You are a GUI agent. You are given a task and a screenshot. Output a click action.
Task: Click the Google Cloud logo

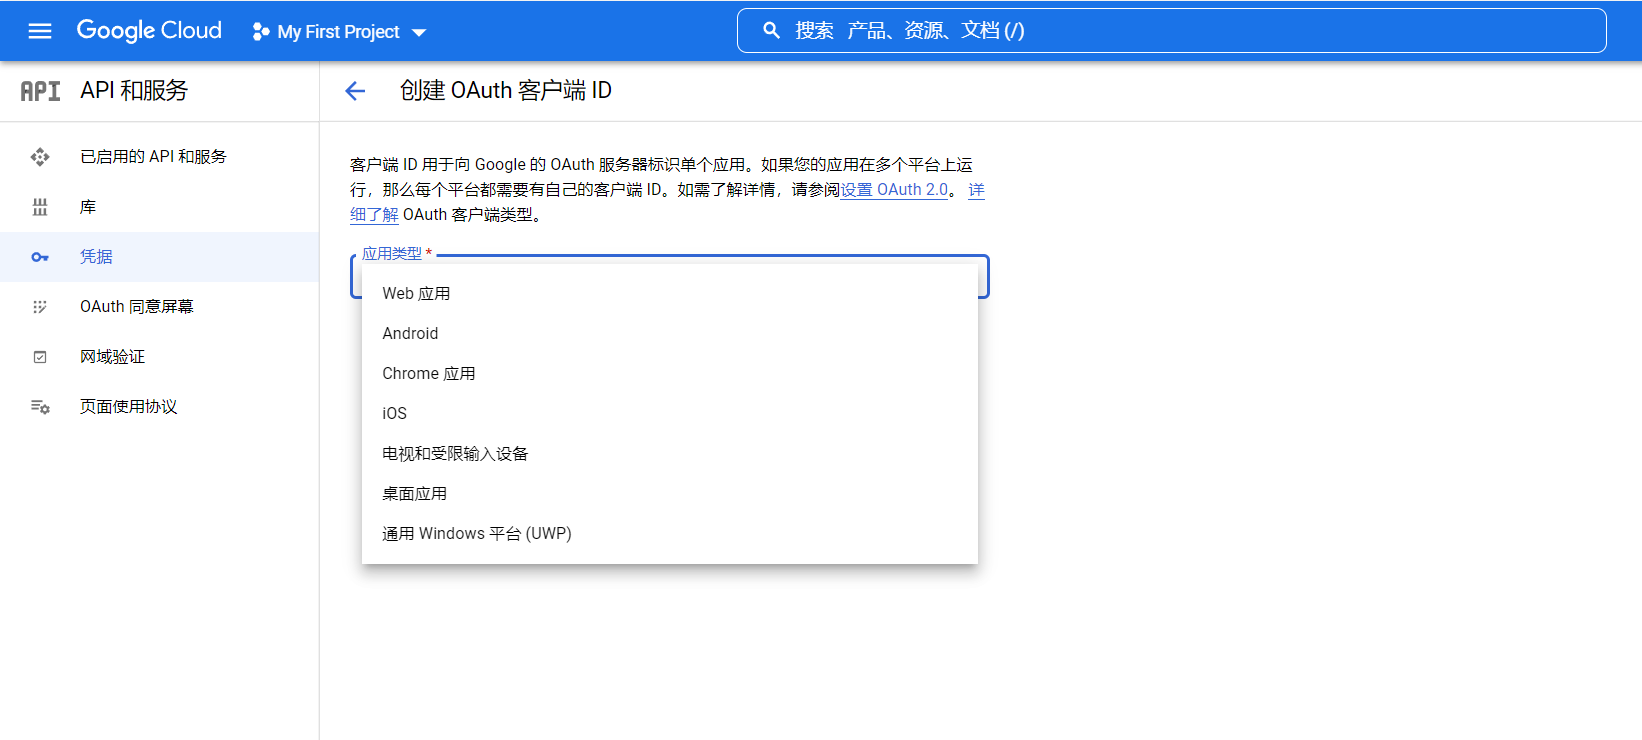tap(149, 31)
